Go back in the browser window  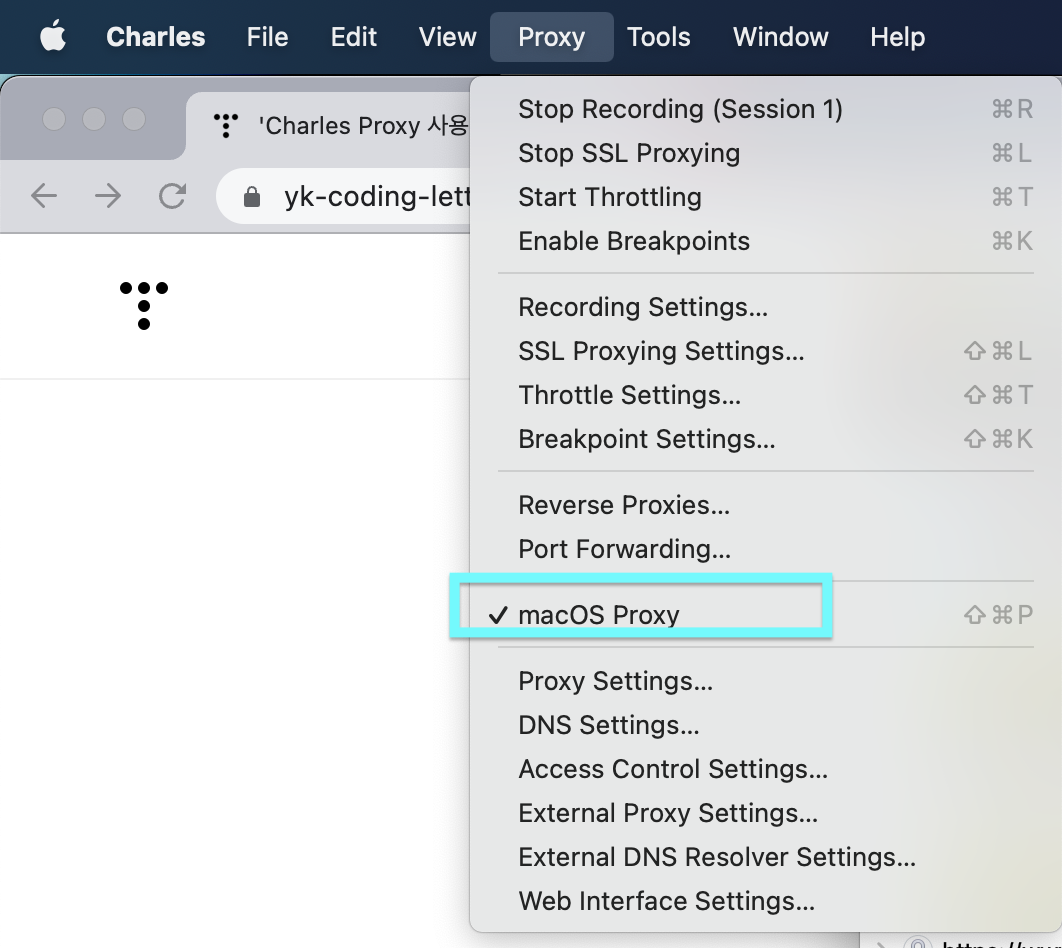point(44,196)
